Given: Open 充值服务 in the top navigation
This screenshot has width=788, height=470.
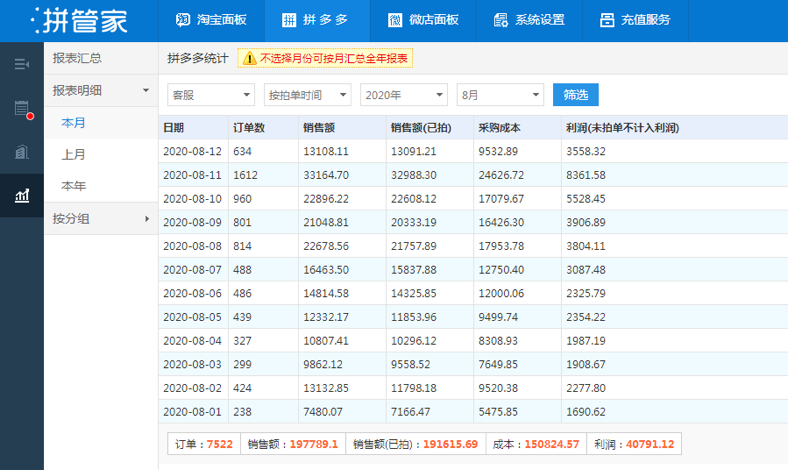Looking at the screenshot, I should (636, 20).
